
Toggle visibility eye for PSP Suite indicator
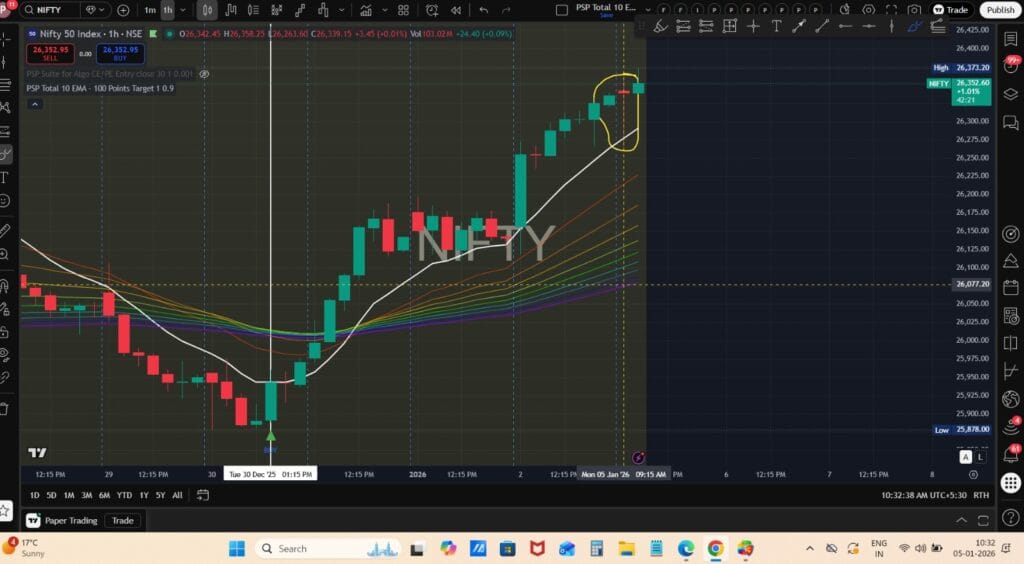point(204,74)
